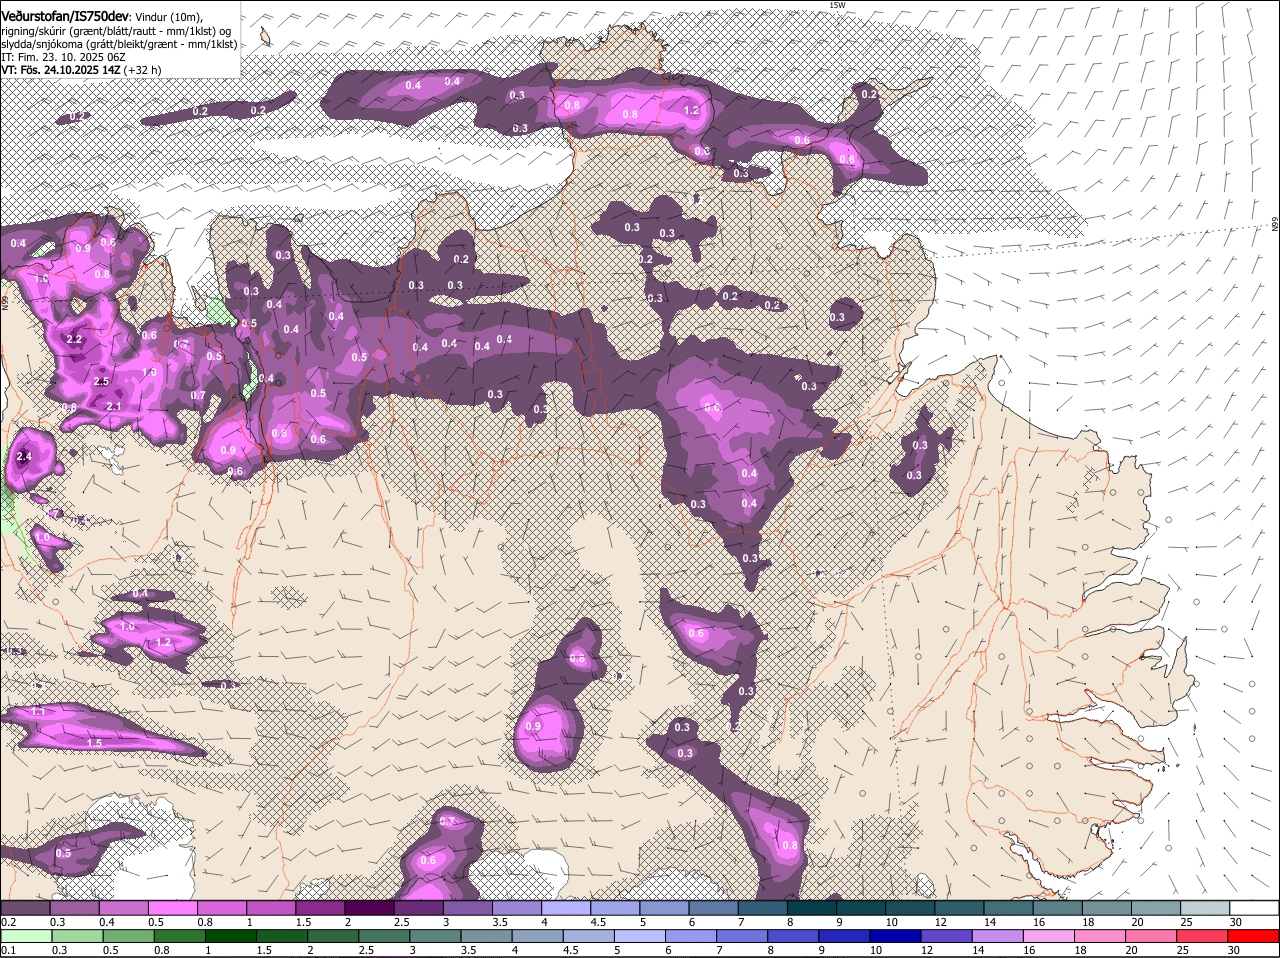The height and width of the screenshot is (958, 1280).
Task: Click the 2.5 value label inside the map area
Action: tap(101, 382)
